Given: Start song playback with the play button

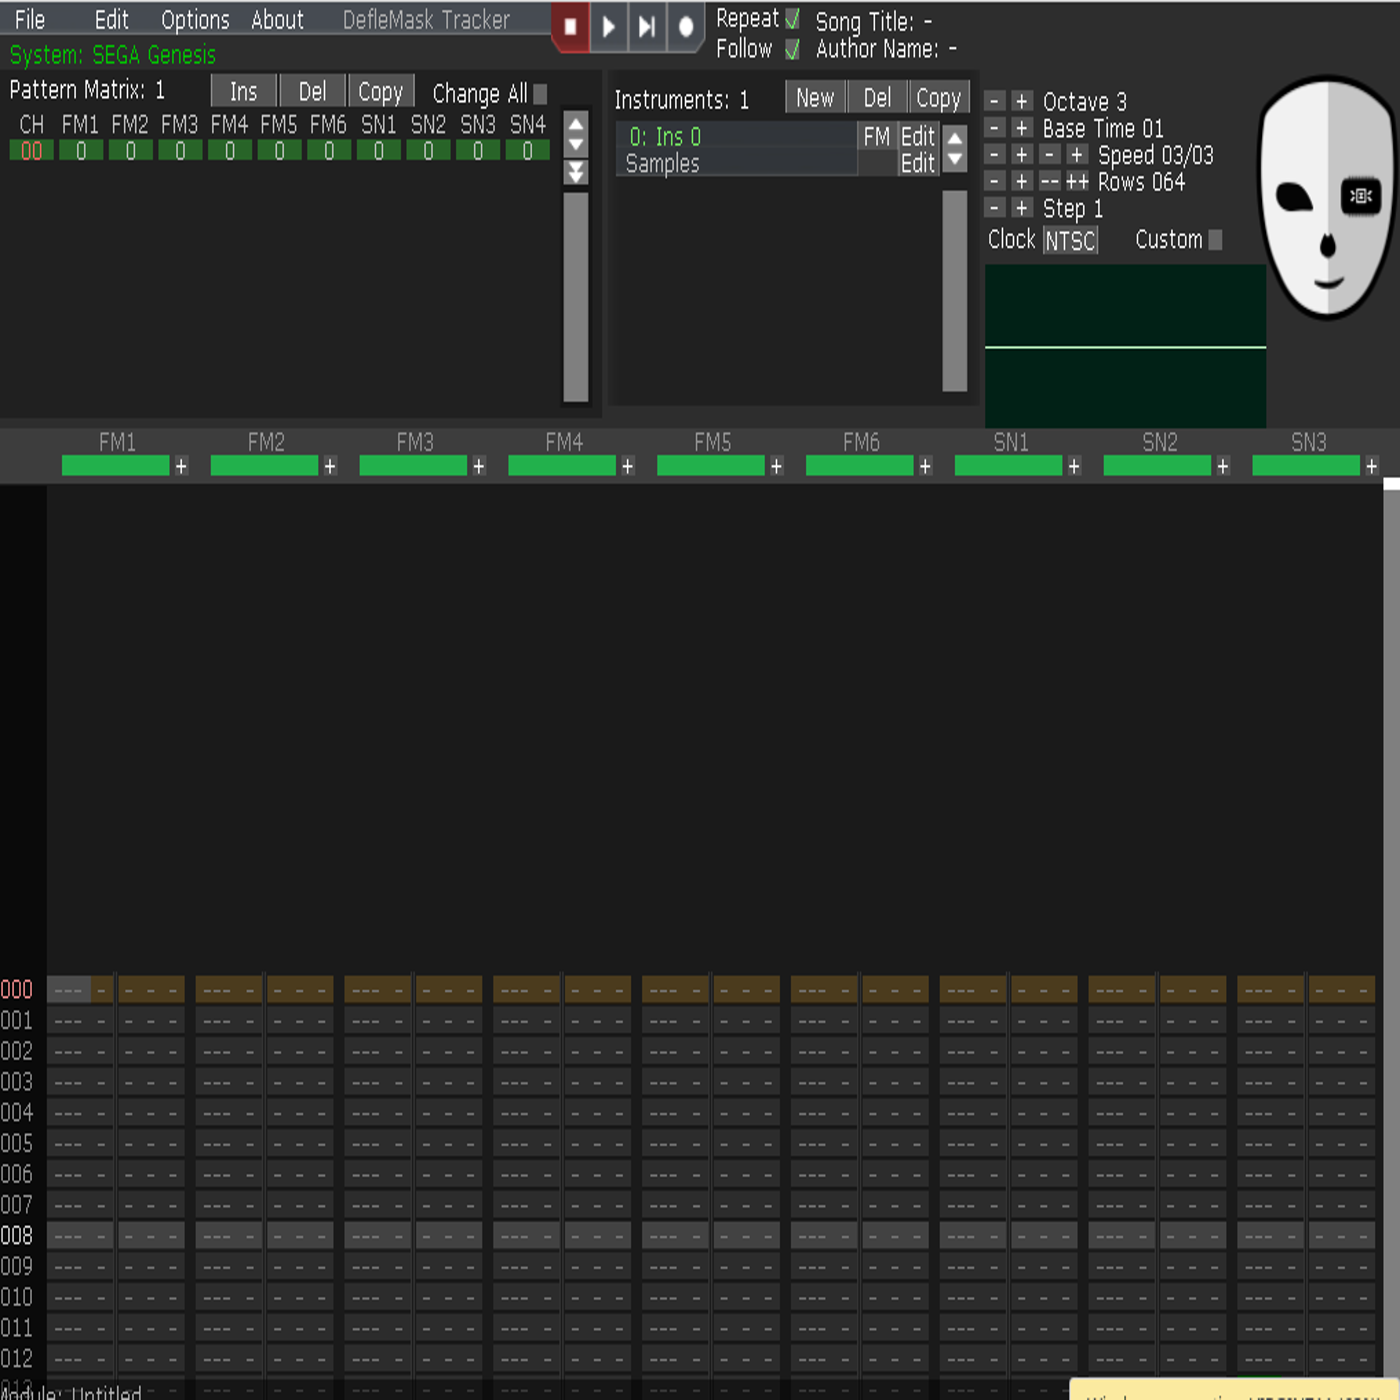Looking at the screenshot, I should point(608,27).
